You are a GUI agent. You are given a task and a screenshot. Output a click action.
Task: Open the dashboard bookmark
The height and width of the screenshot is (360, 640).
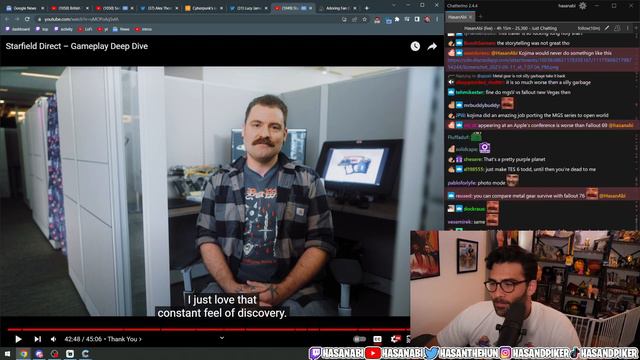[x=18, y=29]
